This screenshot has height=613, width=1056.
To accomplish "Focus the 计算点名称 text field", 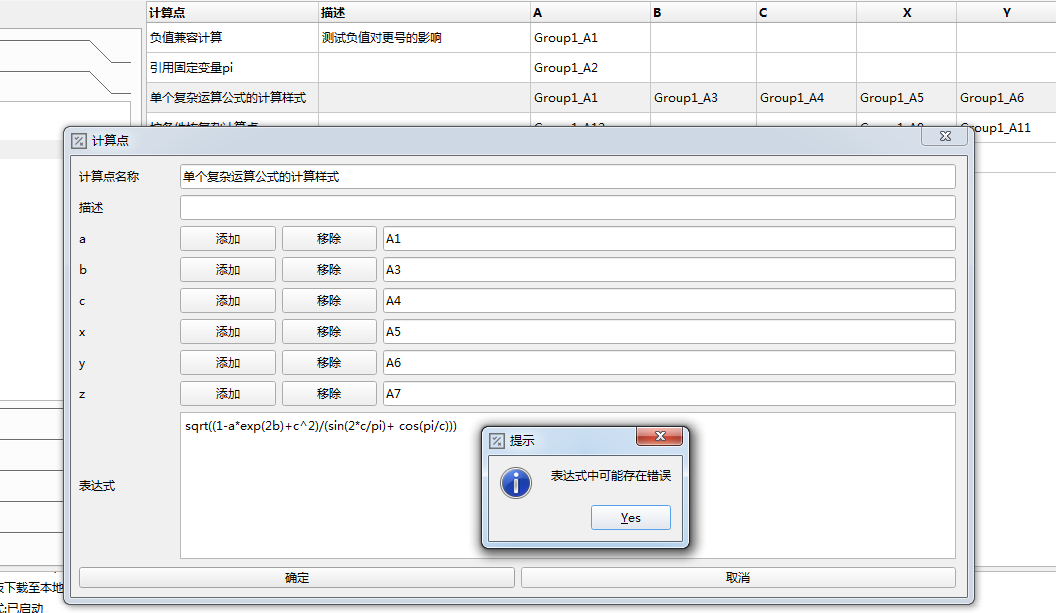I will click(567, 177).
